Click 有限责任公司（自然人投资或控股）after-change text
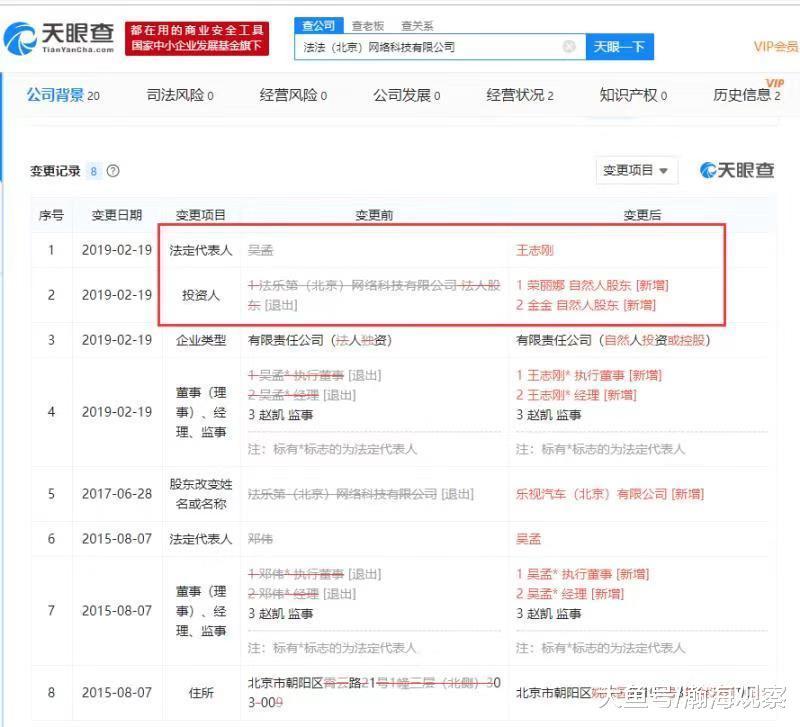800x727 pixels. tap(613, 340)
